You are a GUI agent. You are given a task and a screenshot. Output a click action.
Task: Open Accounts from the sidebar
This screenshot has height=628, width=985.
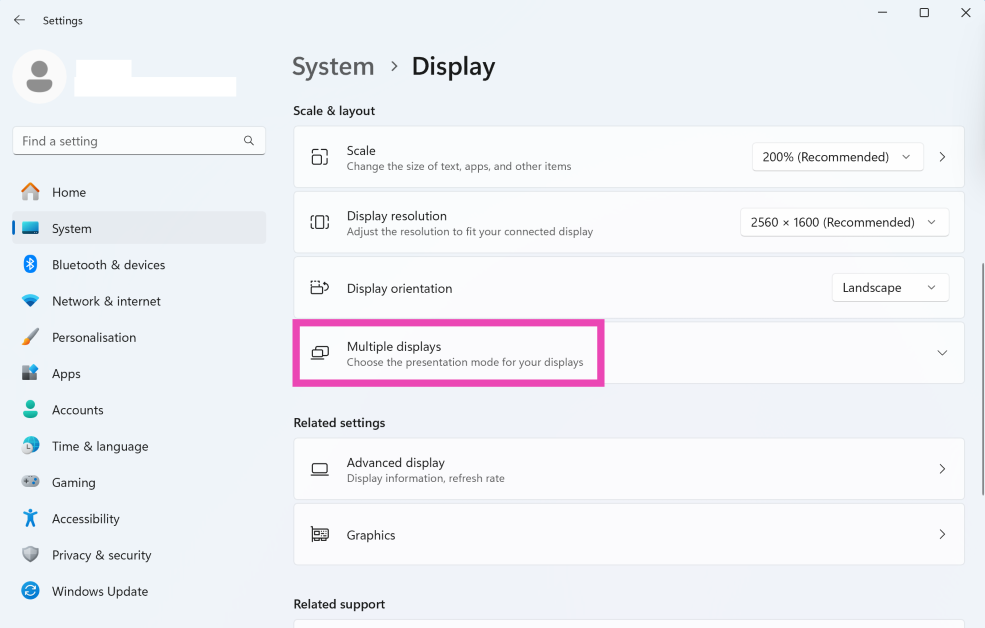point(77,410)
